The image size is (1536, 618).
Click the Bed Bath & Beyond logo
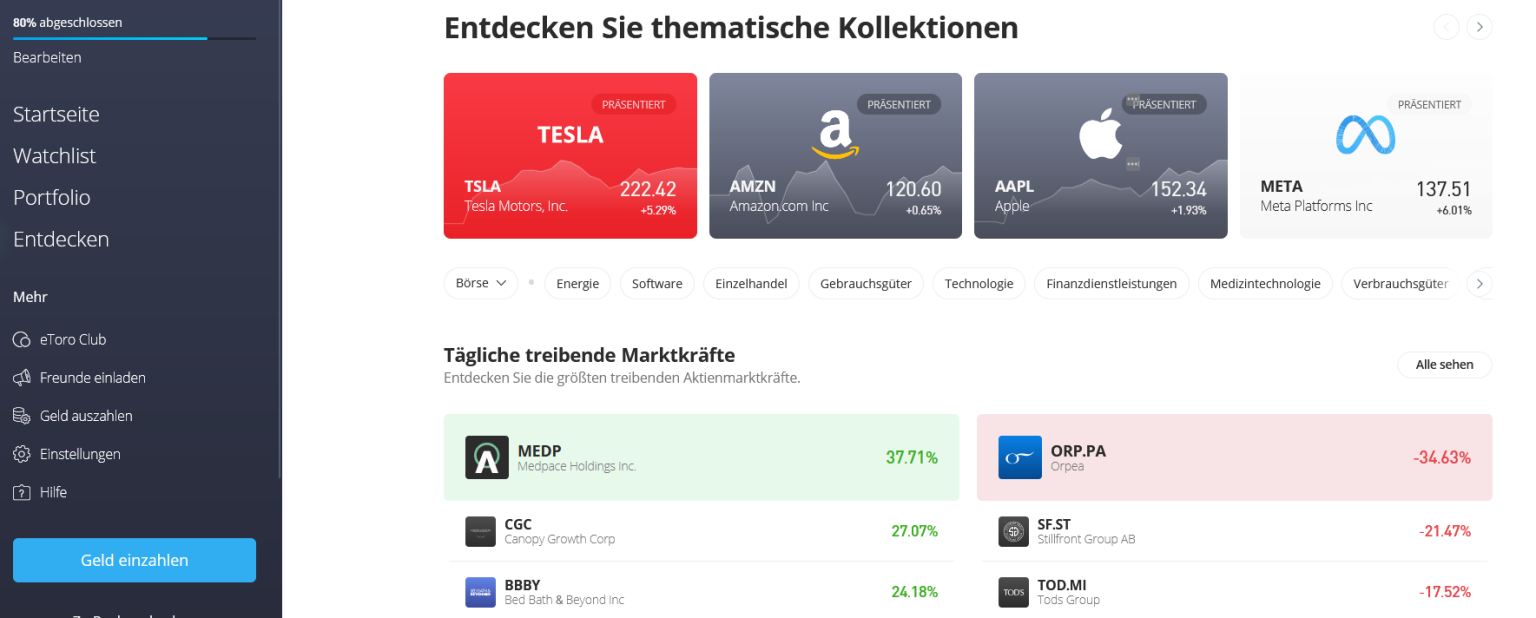pos(480,592)
